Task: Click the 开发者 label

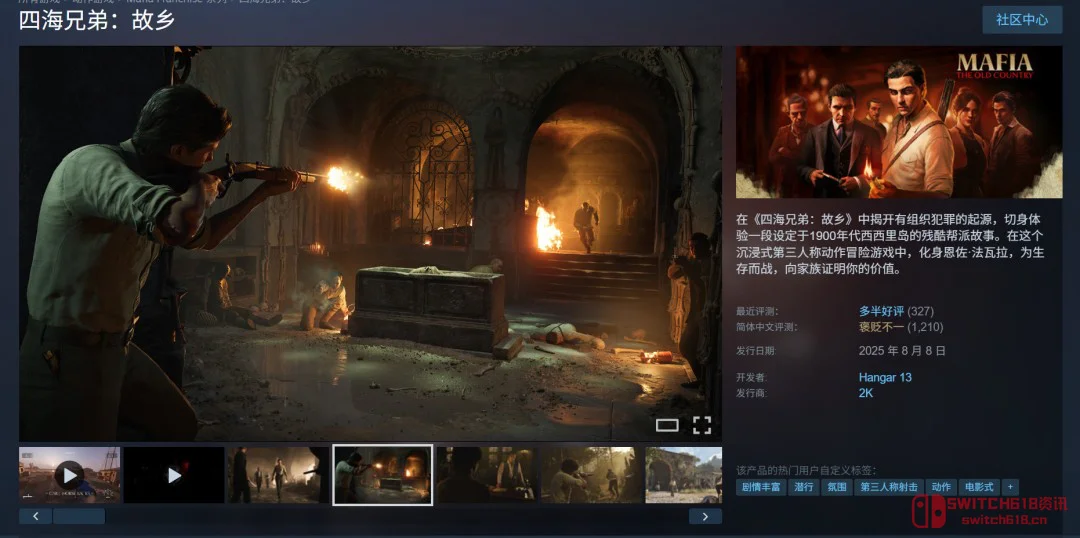Action: [x=751, y=377]
